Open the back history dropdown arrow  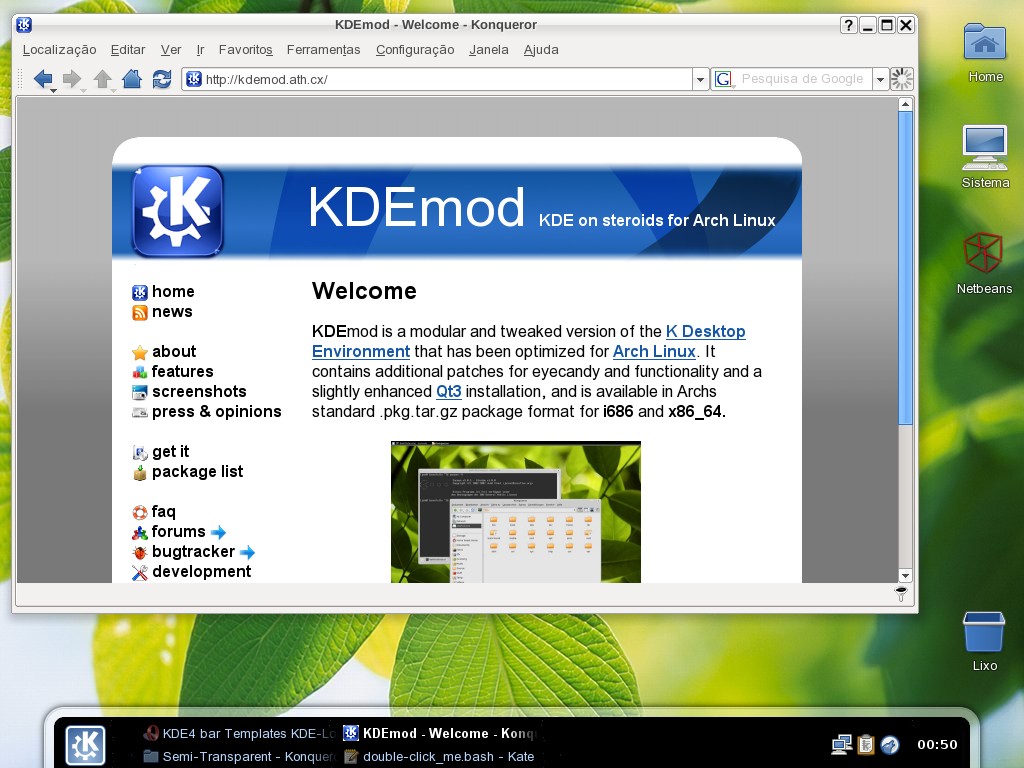(54, 90)
